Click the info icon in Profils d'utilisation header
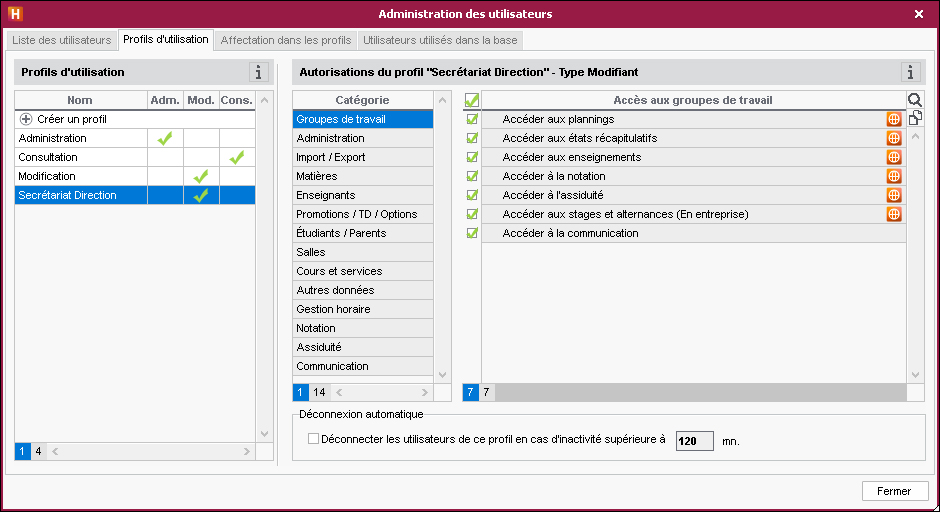The width and height of the screenshot is (940, 512). 258,72
